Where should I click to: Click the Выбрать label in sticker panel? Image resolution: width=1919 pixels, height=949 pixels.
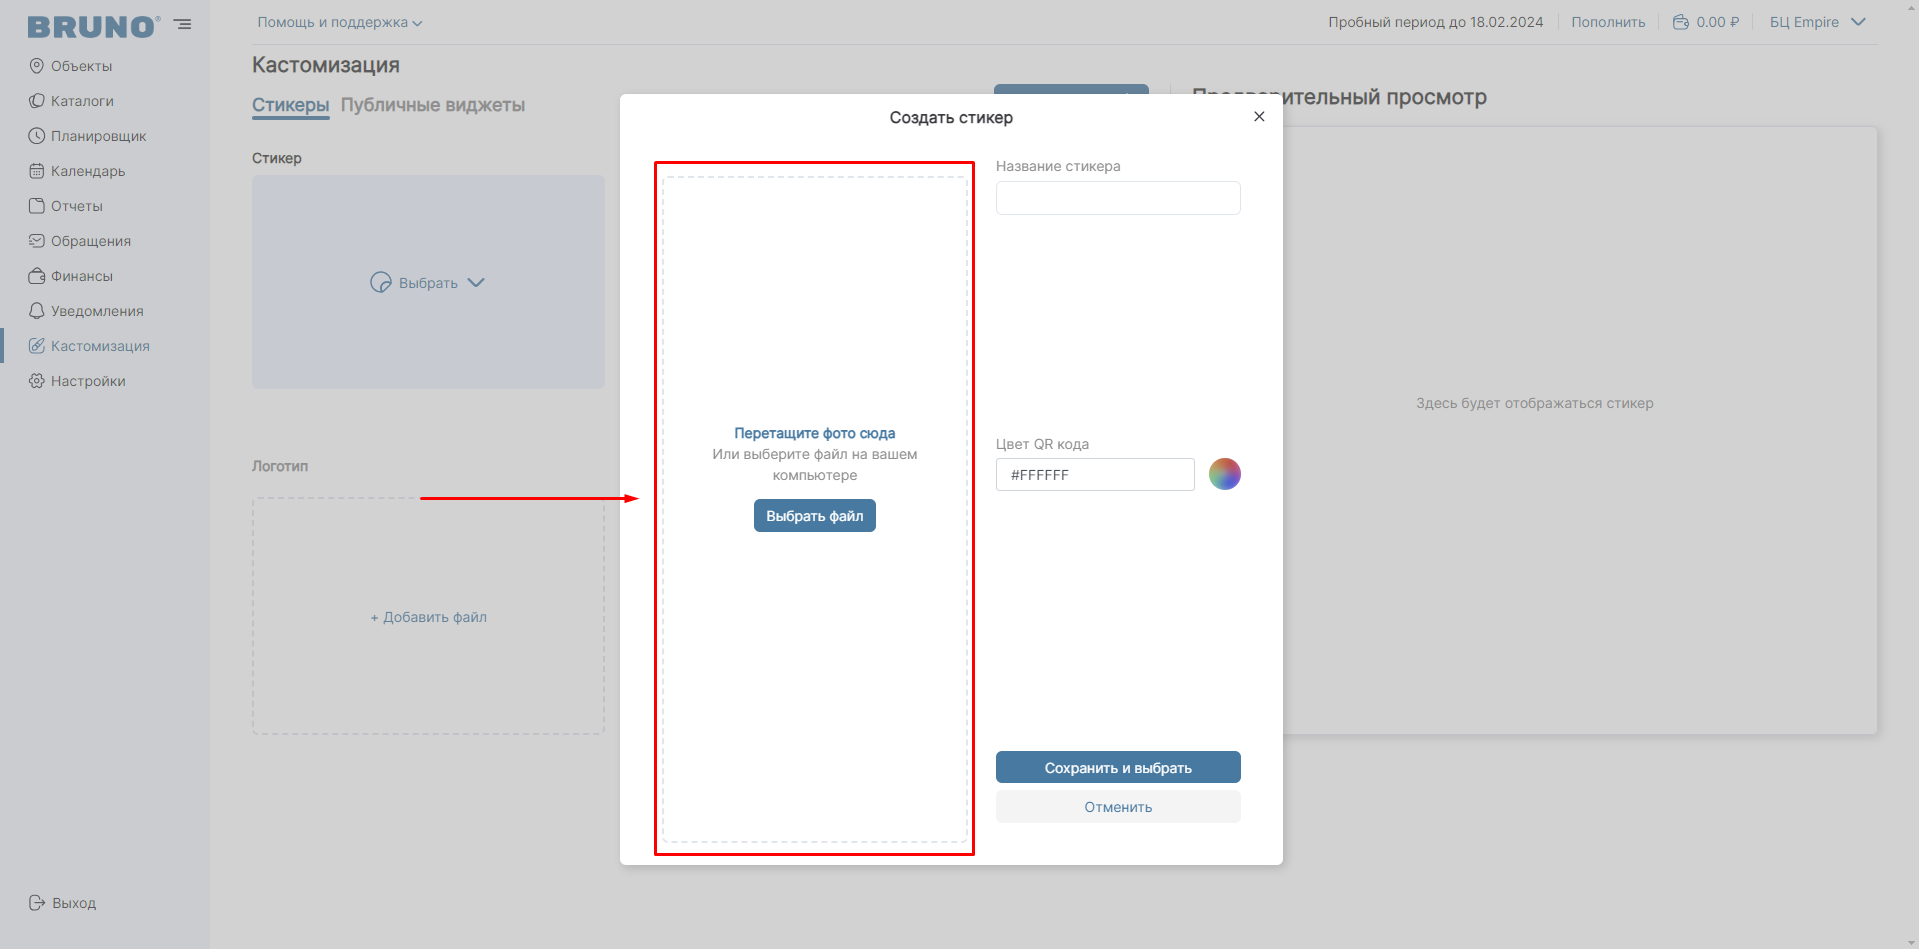tap(428, 283)
